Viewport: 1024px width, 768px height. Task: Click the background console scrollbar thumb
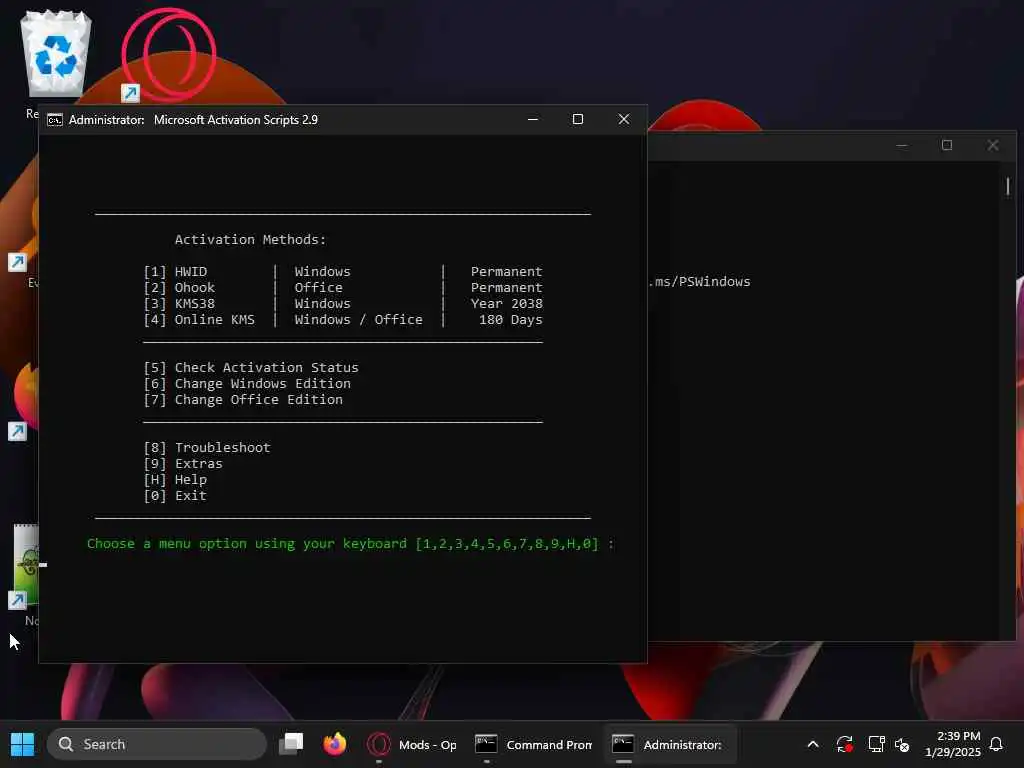tap(1008, 187)
